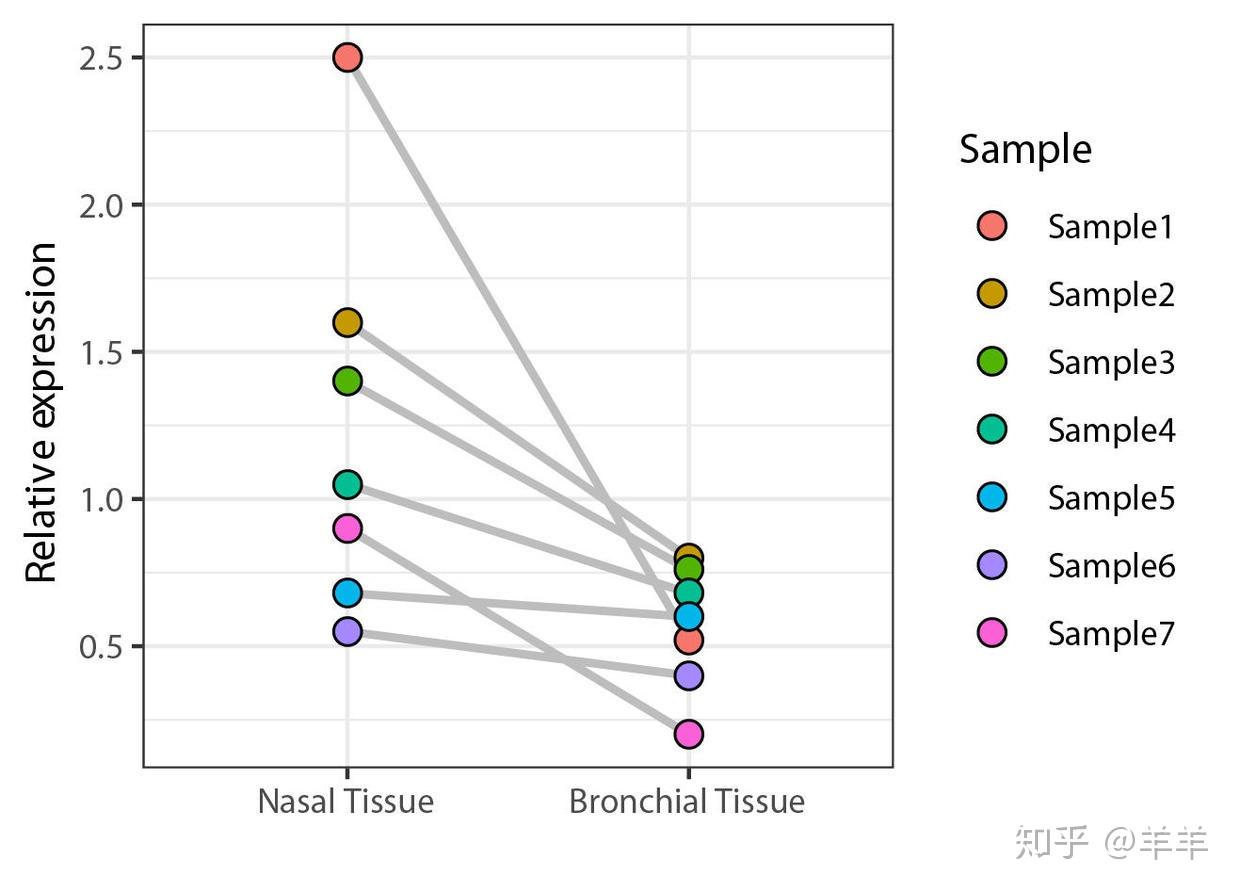The width and height of the screenshot is (1240, 893).
Task: Click the Sample6 purple legend marker
Action: [992, 565]
